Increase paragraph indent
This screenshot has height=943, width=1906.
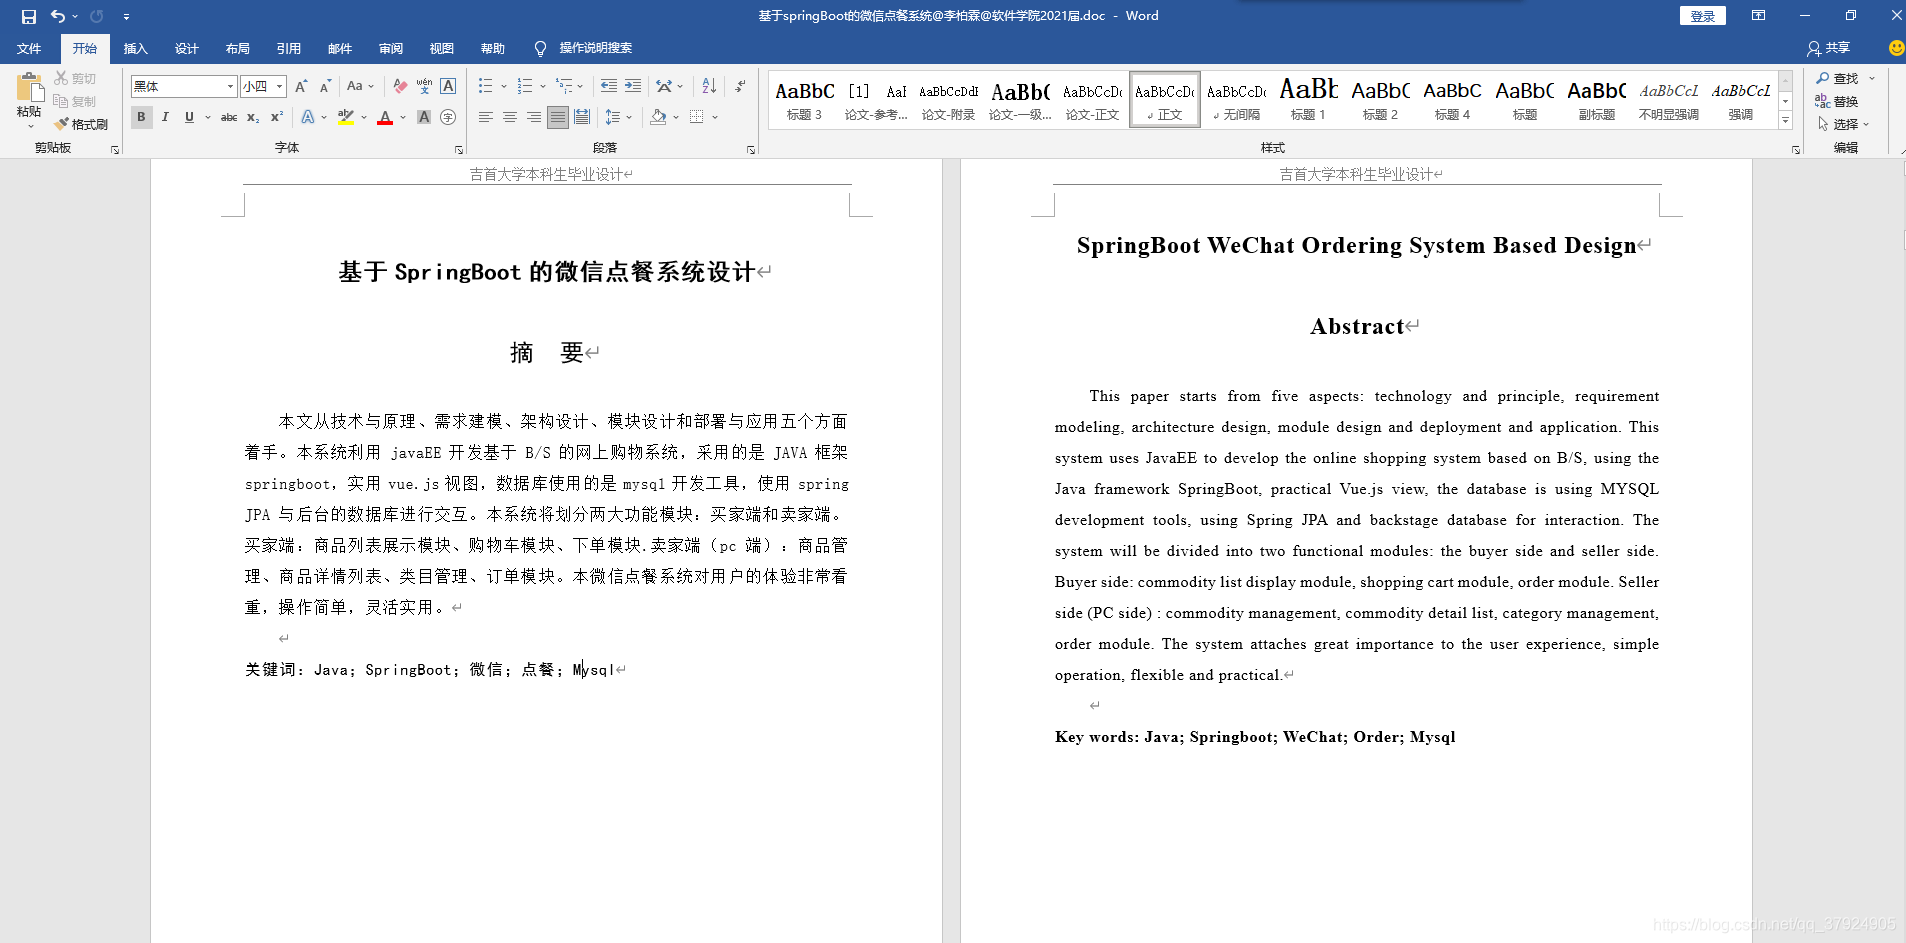633,86
